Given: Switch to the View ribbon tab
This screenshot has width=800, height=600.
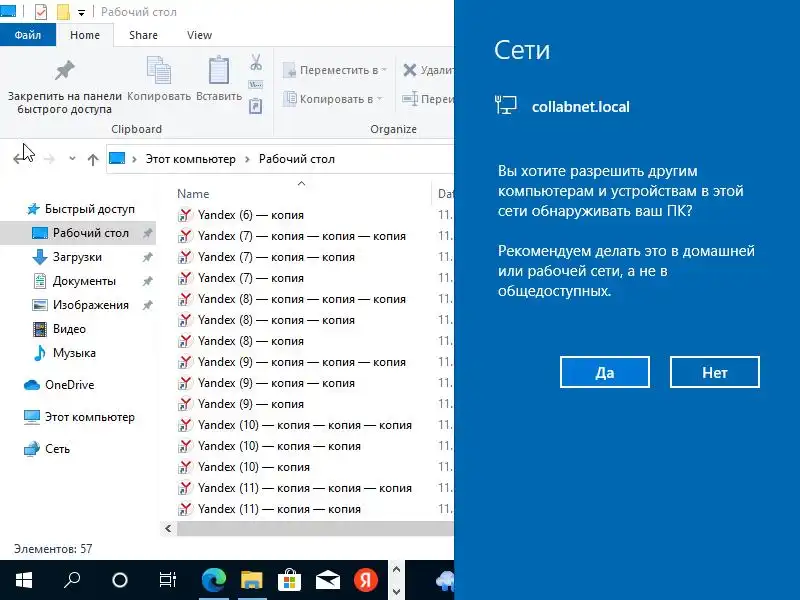Looking at the screenshot, I should coord(199,35).
